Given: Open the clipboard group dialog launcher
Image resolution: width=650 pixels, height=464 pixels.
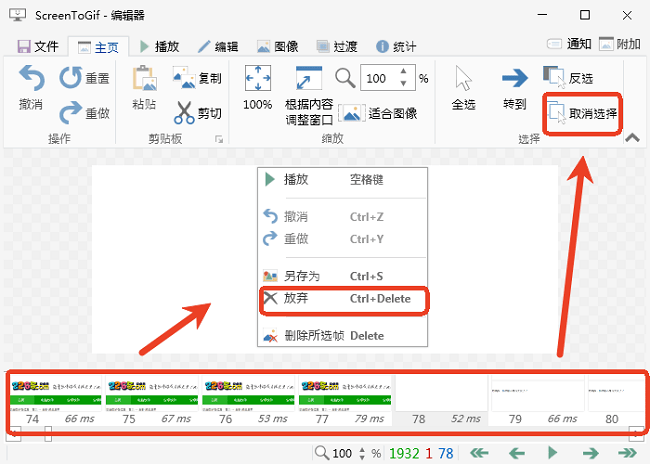Looking at the screenshot, I should [x=219, y=139].
